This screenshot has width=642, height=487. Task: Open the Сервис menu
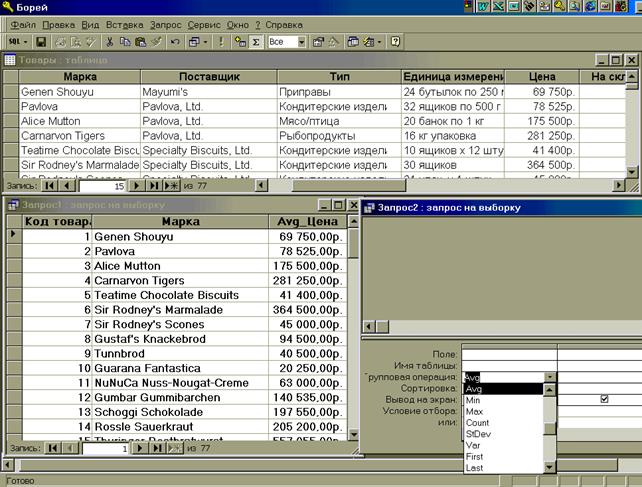(x=204, y=25)
